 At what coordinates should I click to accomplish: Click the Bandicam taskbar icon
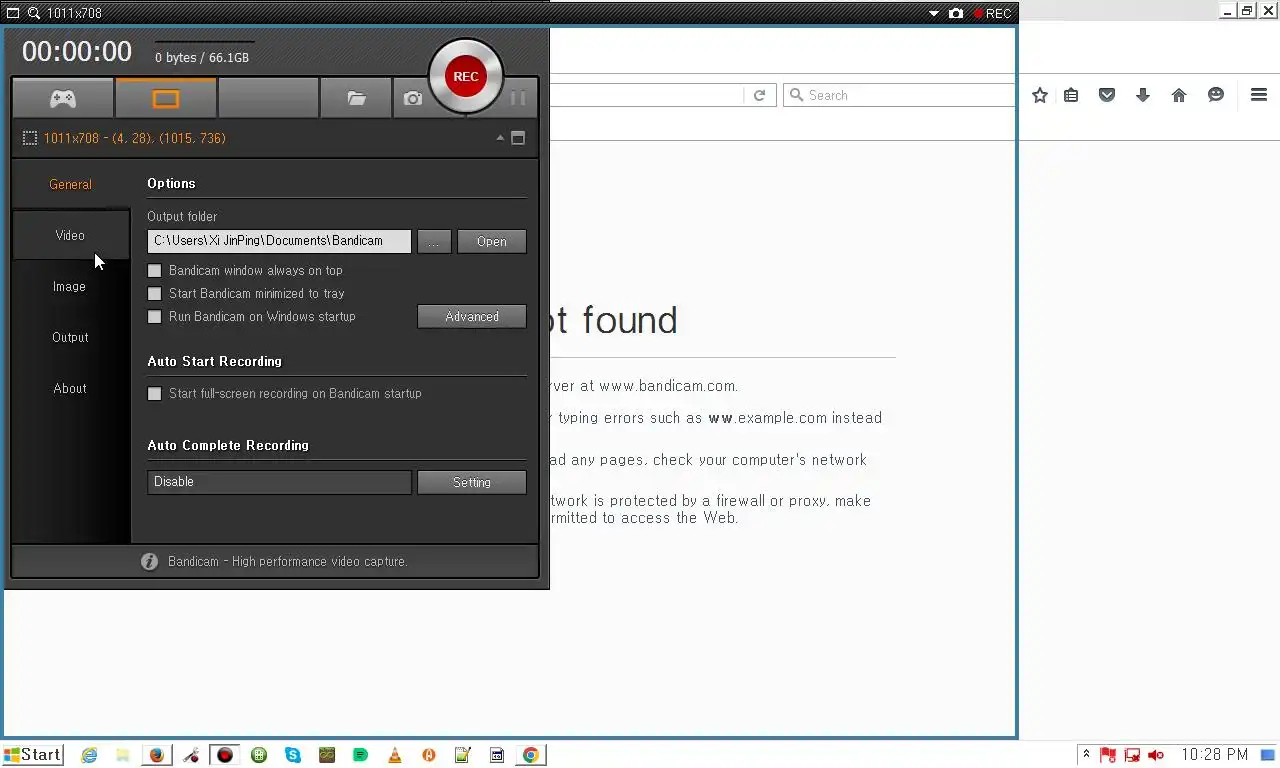(225, 755)
